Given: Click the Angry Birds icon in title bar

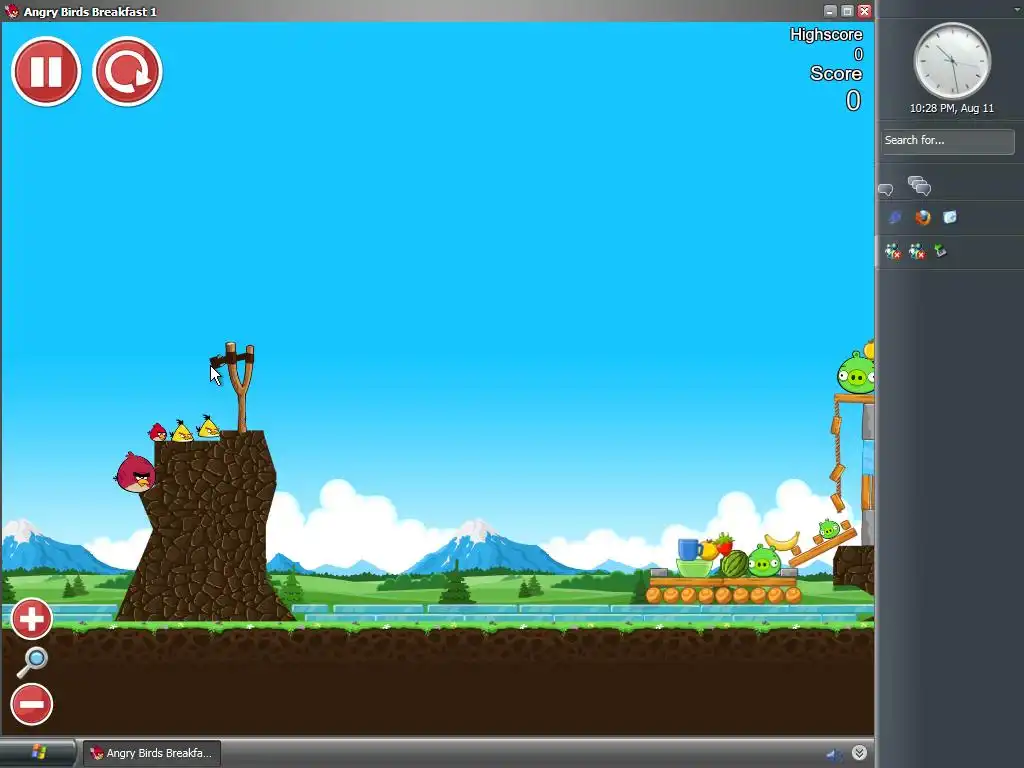Looking at the screenshot, I should (12, 11).
